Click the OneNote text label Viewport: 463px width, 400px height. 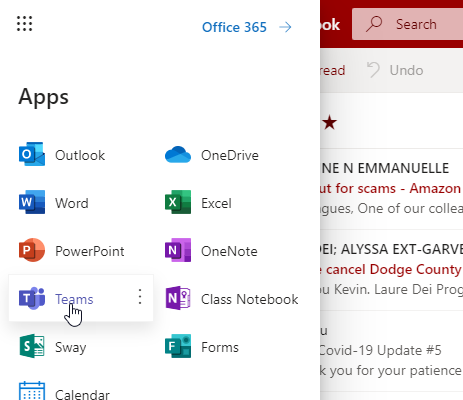(x=229, y=251)
